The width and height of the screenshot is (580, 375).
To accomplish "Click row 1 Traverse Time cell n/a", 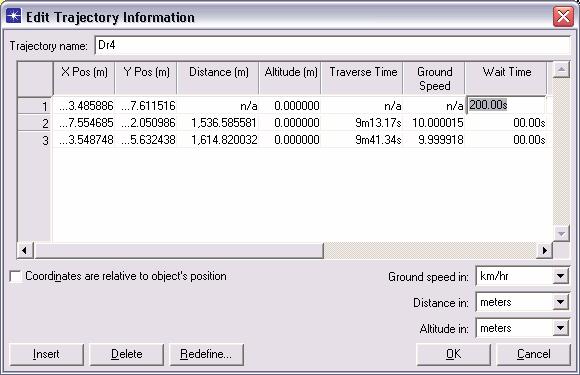I will coord(362,106).
